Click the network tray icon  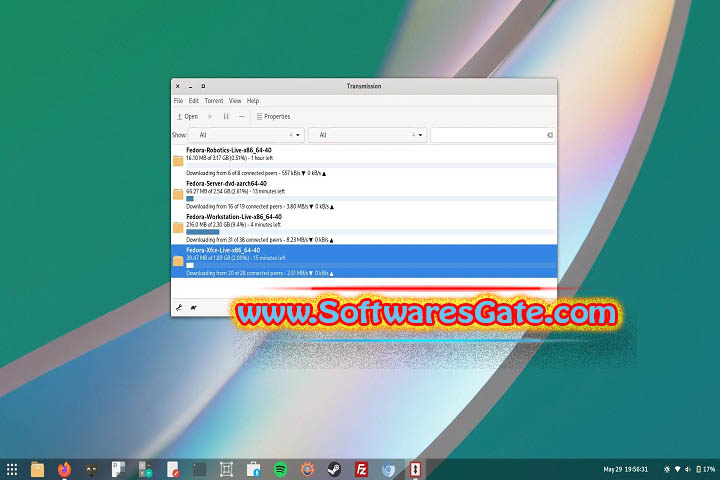tap(677, 469)
